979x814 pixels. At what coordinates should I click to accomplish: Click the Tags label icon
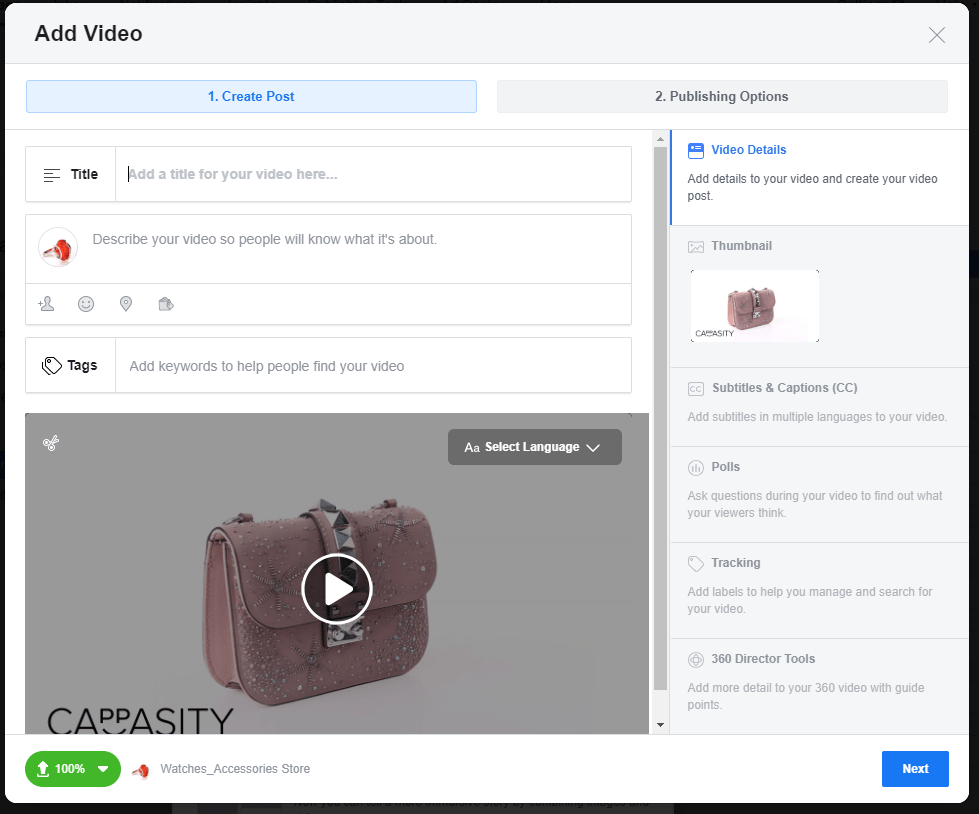(x=52, y=366)
